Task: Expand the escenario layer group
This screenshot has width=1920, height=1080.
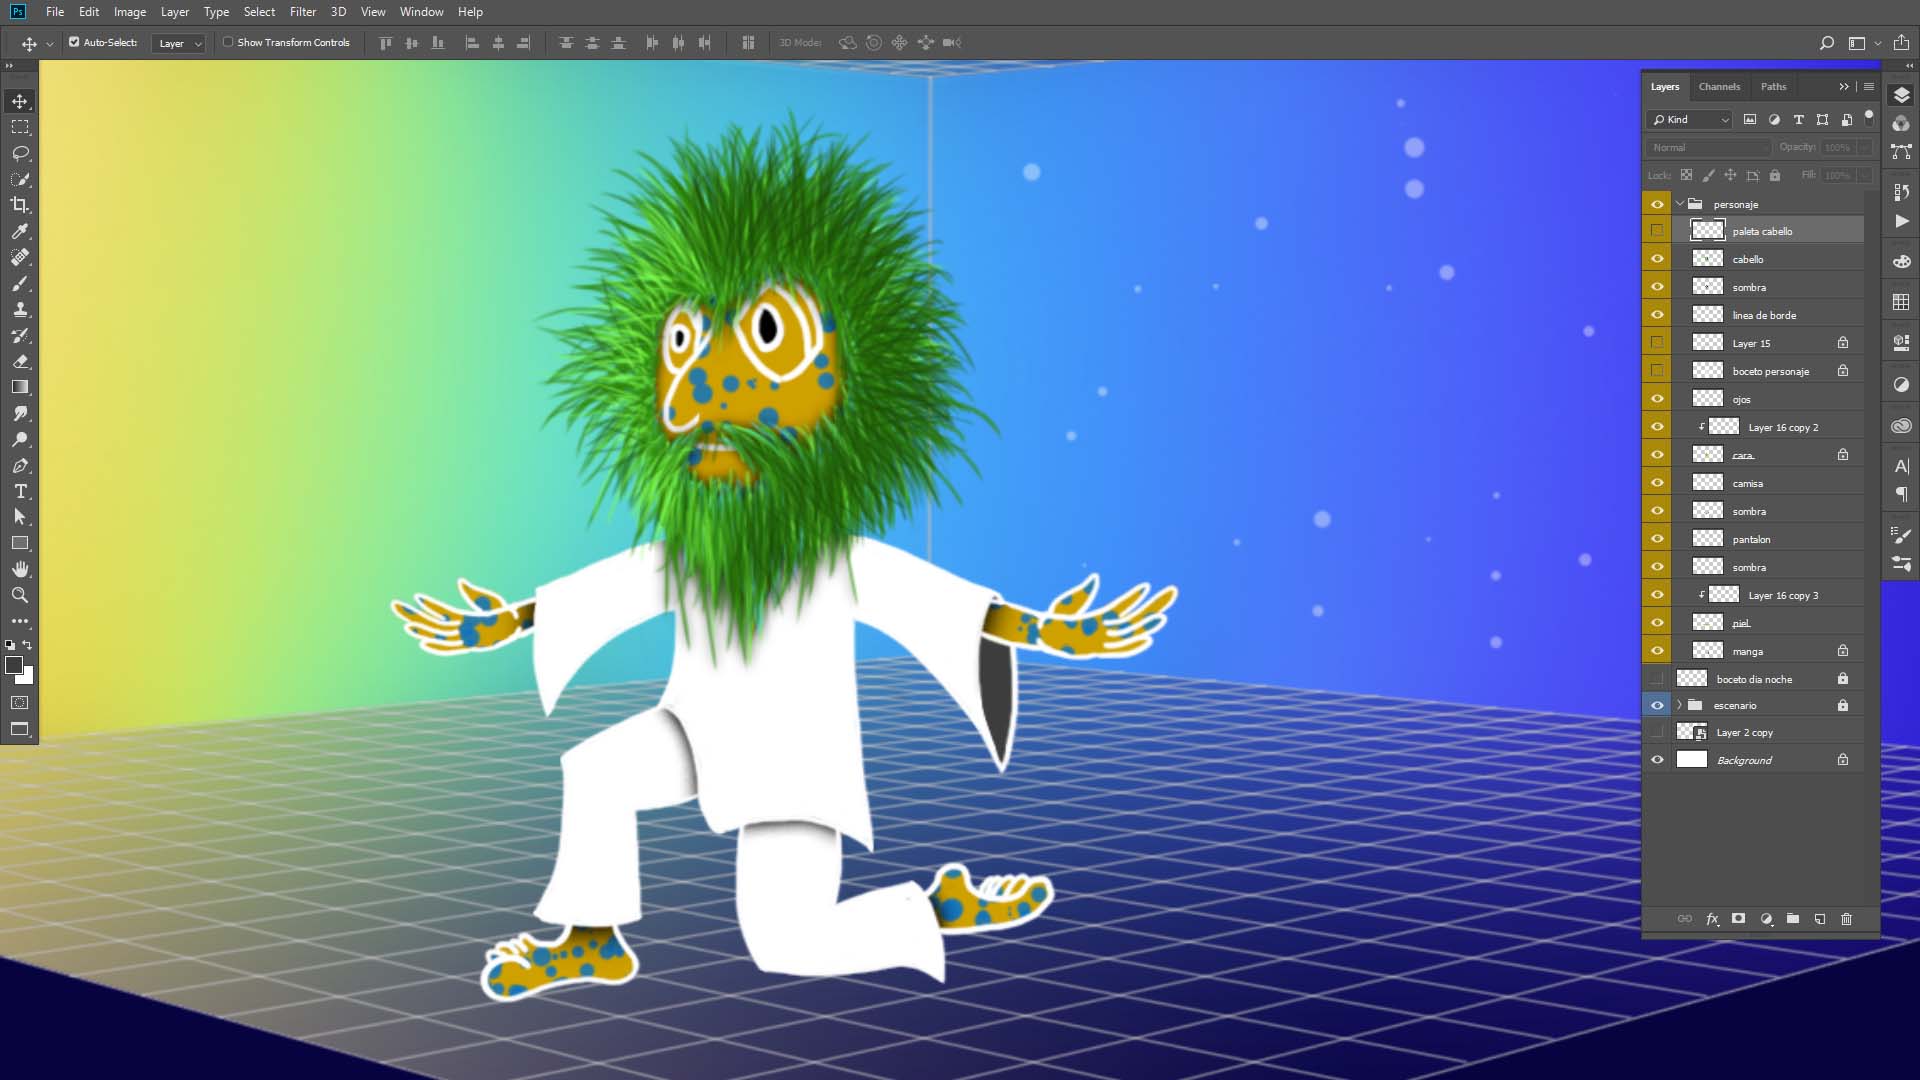Action: point(1679,705)
